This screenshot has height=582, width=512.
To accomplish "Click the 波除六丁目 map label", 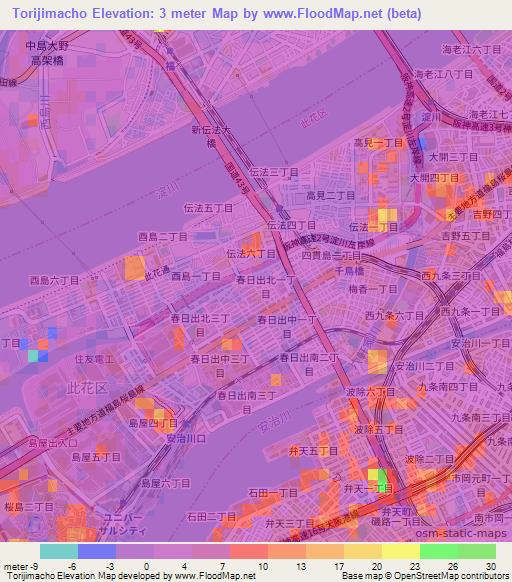I will pyautogui.click(x=370, y=392).
